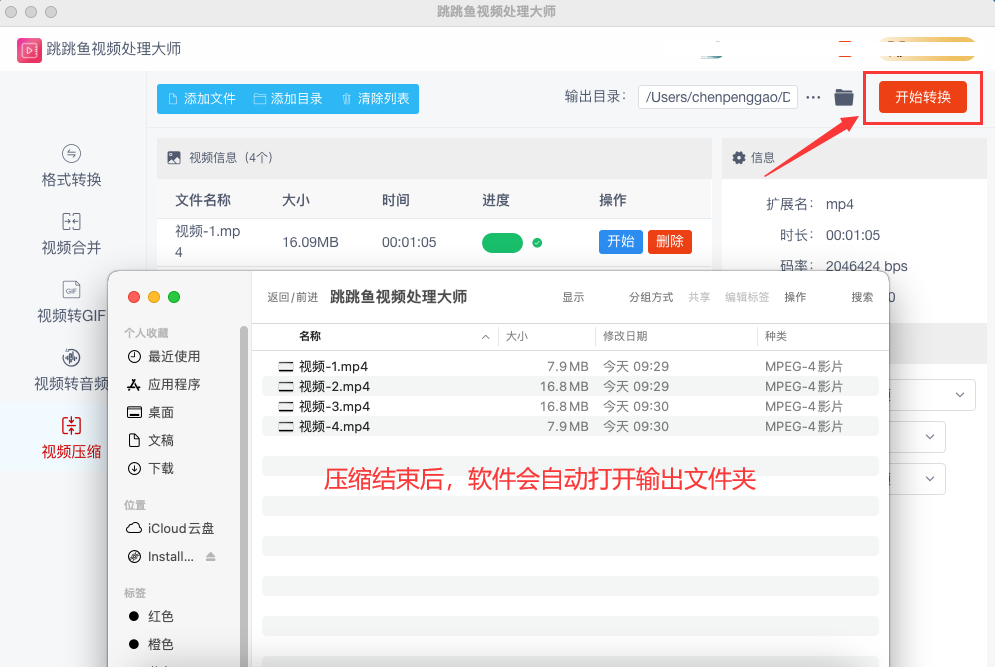The width and height of the screenshot is (995, 667).
Task: Click the three-dot browse output path button
Action: (813, 97)
